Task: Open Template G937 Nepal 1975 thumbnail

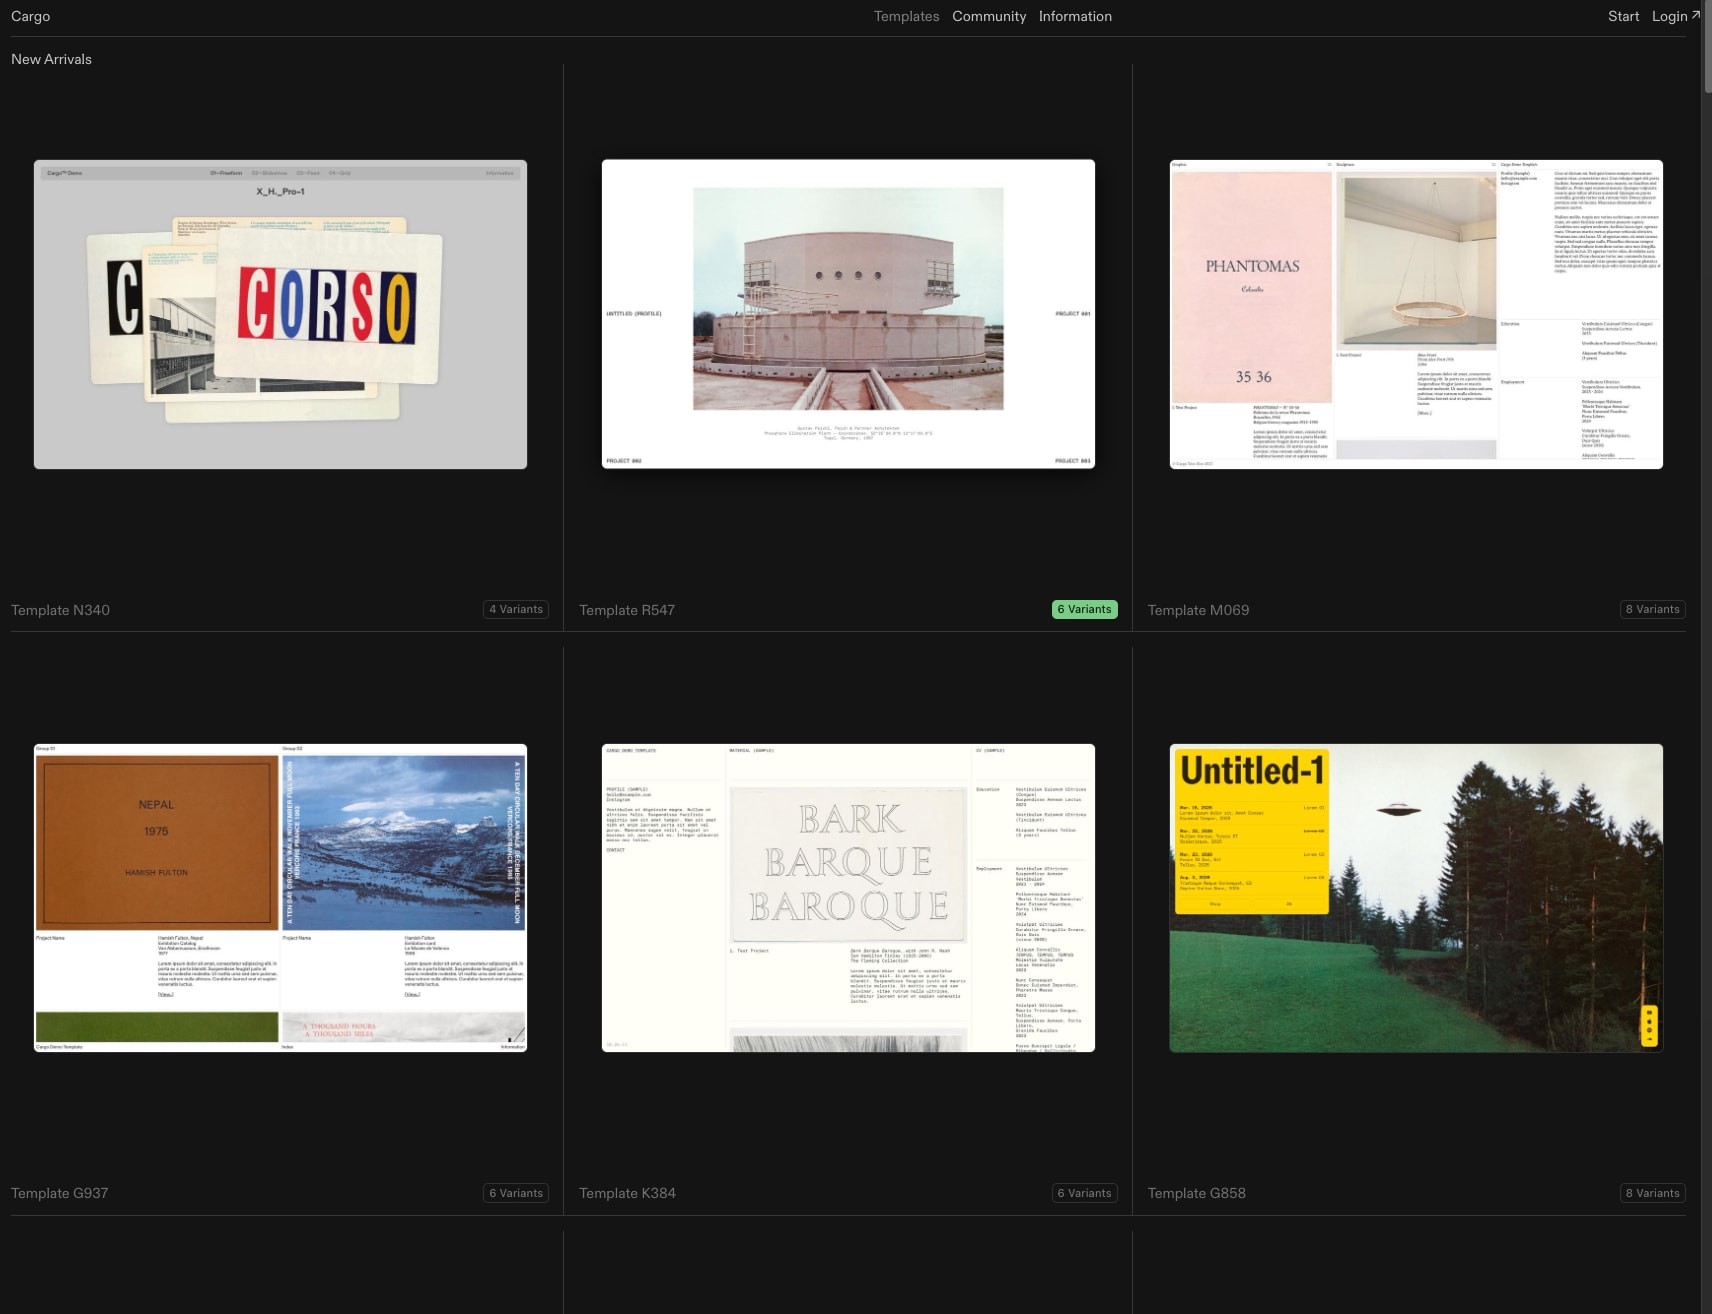Action: pos(280,898)
